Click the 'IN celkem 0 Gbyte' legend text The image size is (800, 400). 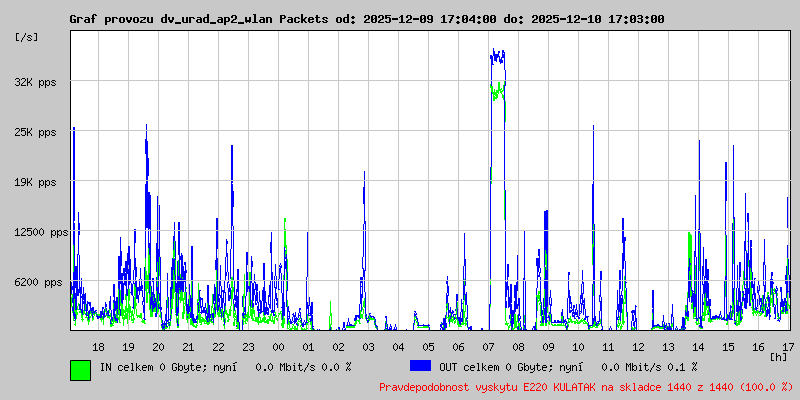click(151, 367)
